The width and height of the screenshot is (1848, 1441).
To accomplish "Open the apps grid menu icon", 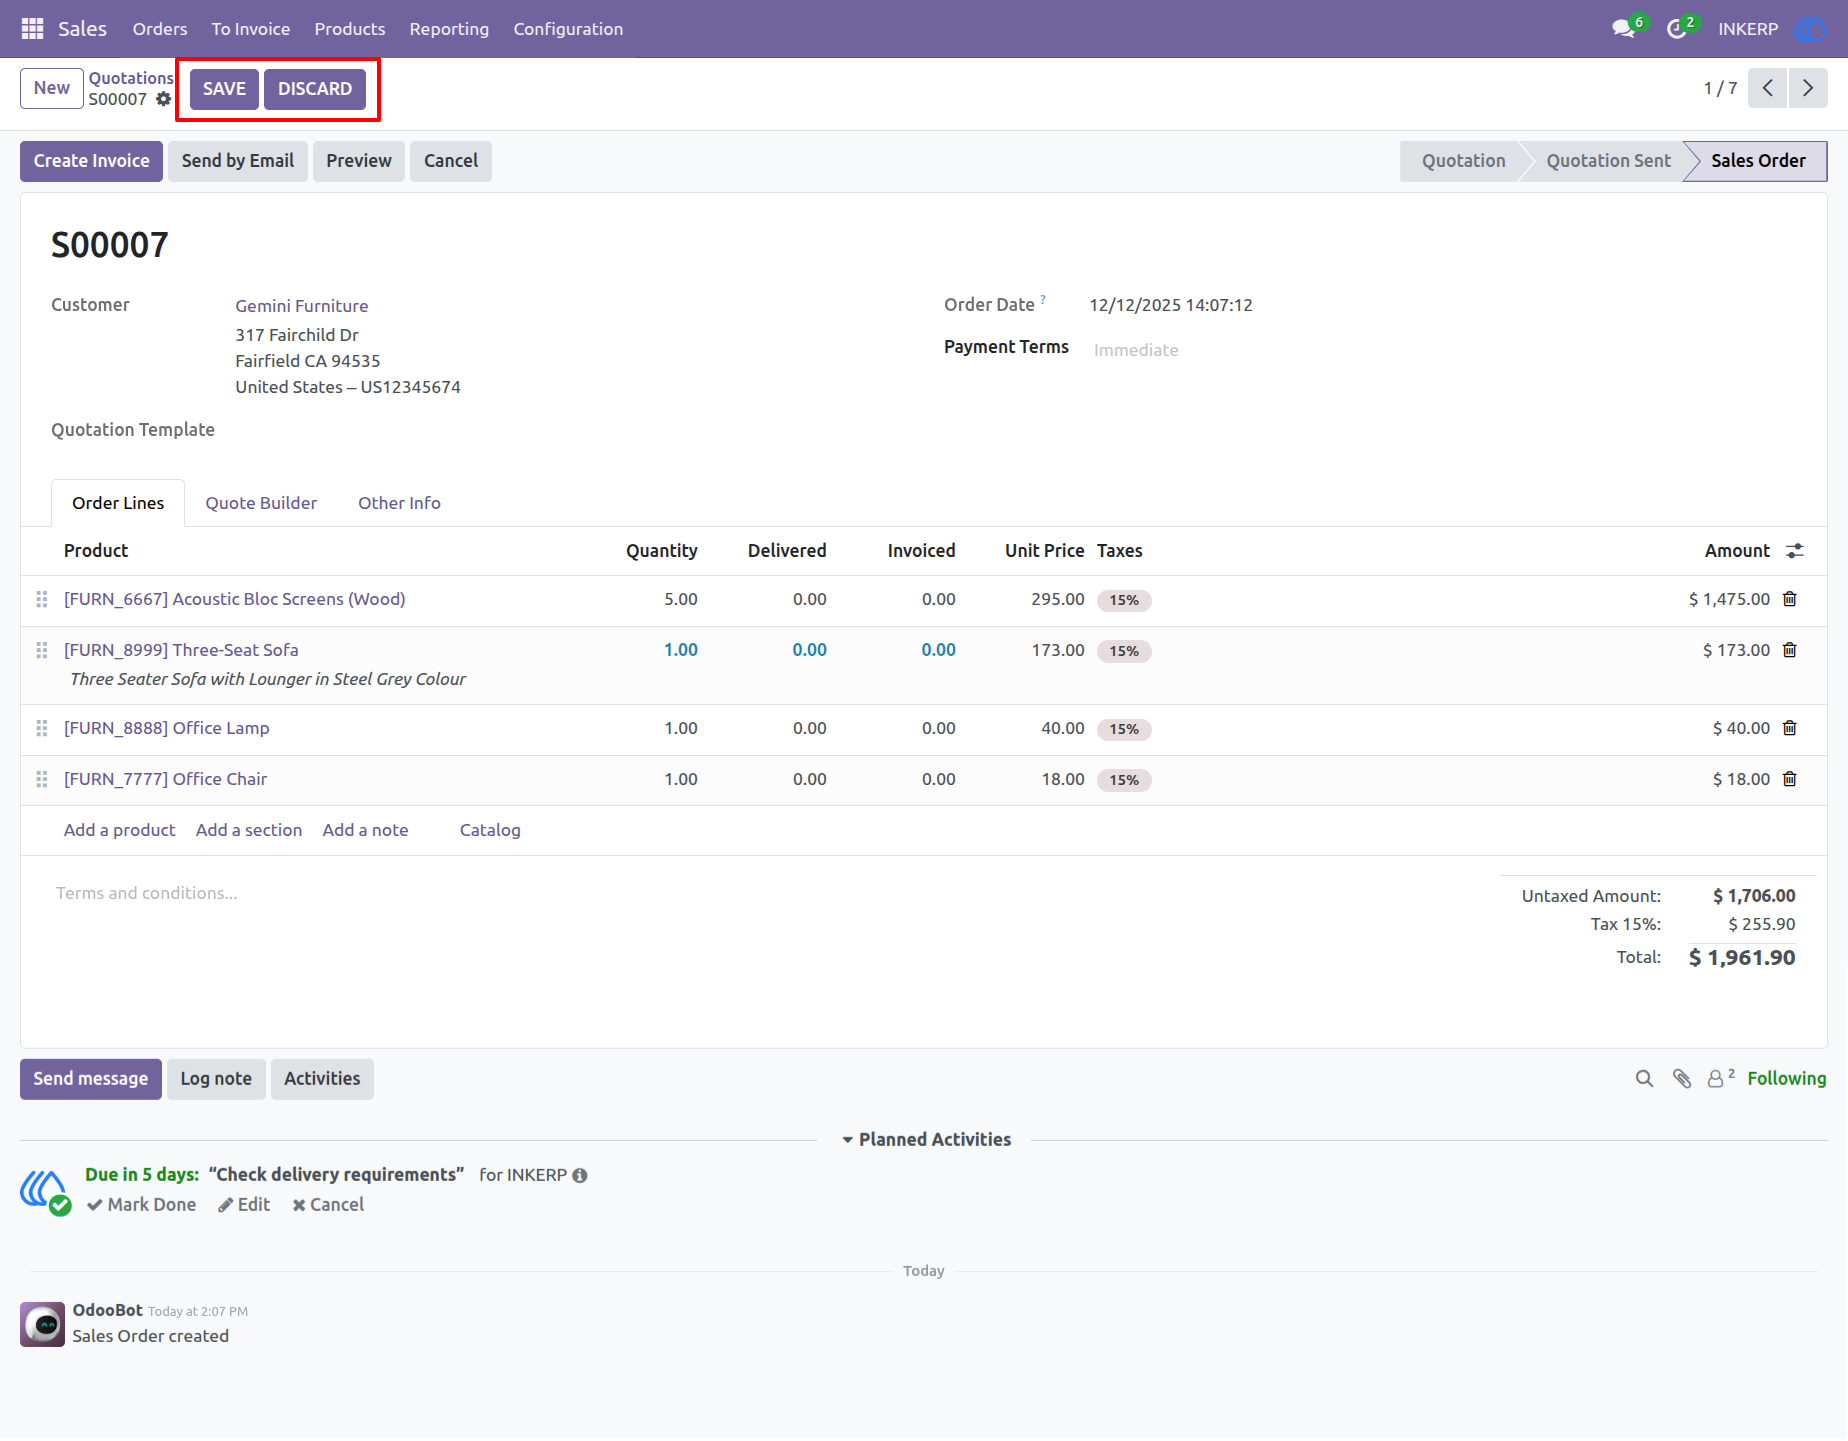I will [32, 29].
